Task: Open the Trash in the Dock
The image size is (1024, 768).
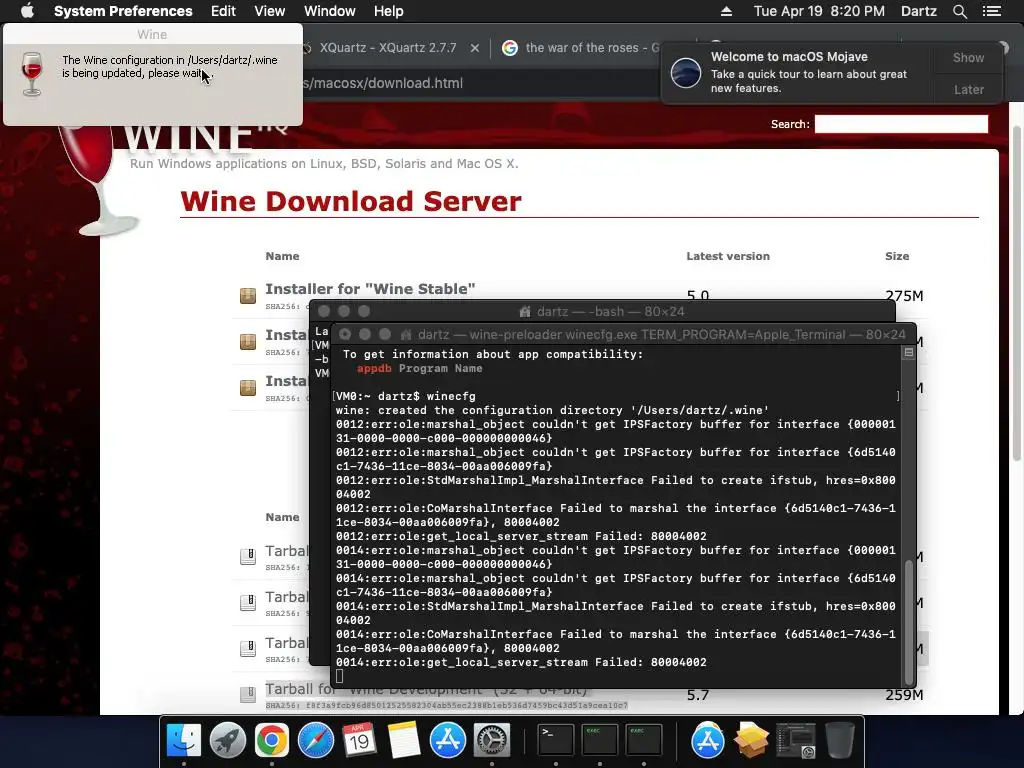Action: 839,740
